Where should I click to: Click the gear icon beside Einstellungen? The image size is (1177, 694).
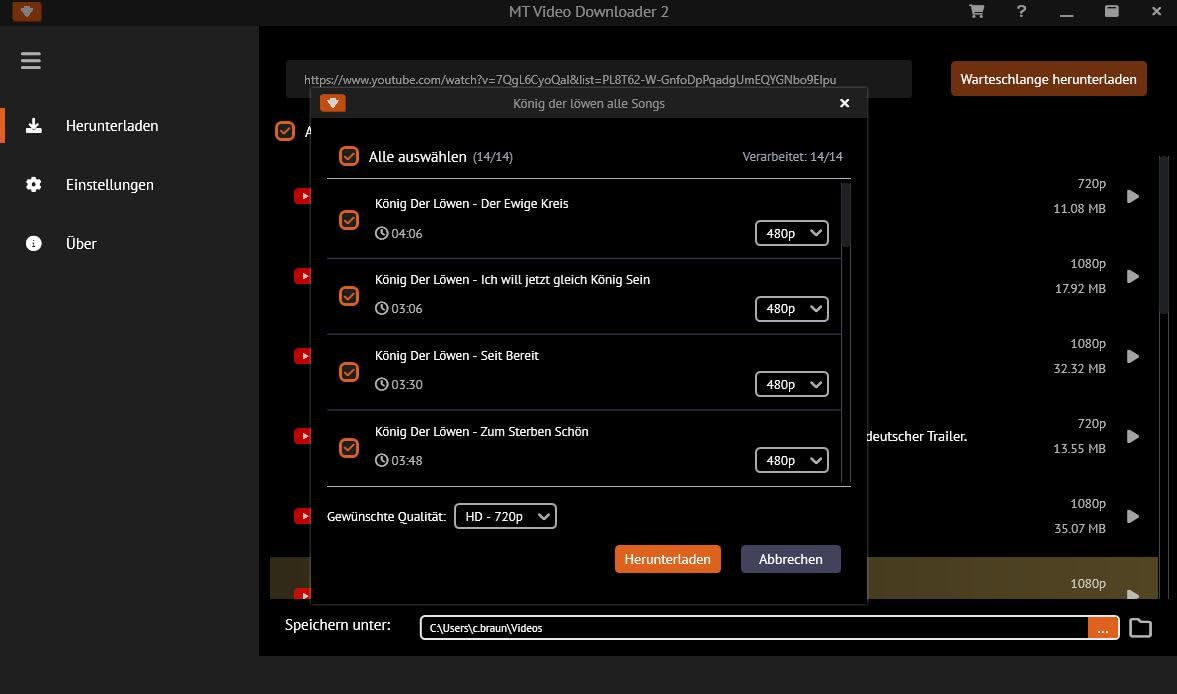[x=34, y=185]
